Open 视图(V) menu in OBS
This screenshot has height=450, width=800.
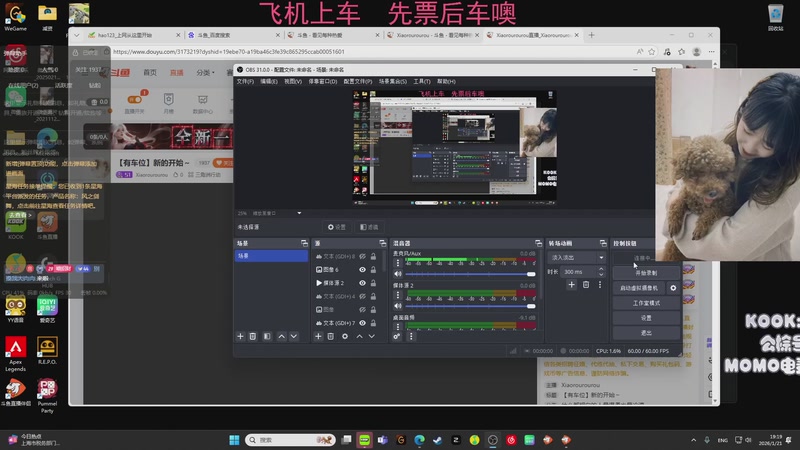(293, 82)
